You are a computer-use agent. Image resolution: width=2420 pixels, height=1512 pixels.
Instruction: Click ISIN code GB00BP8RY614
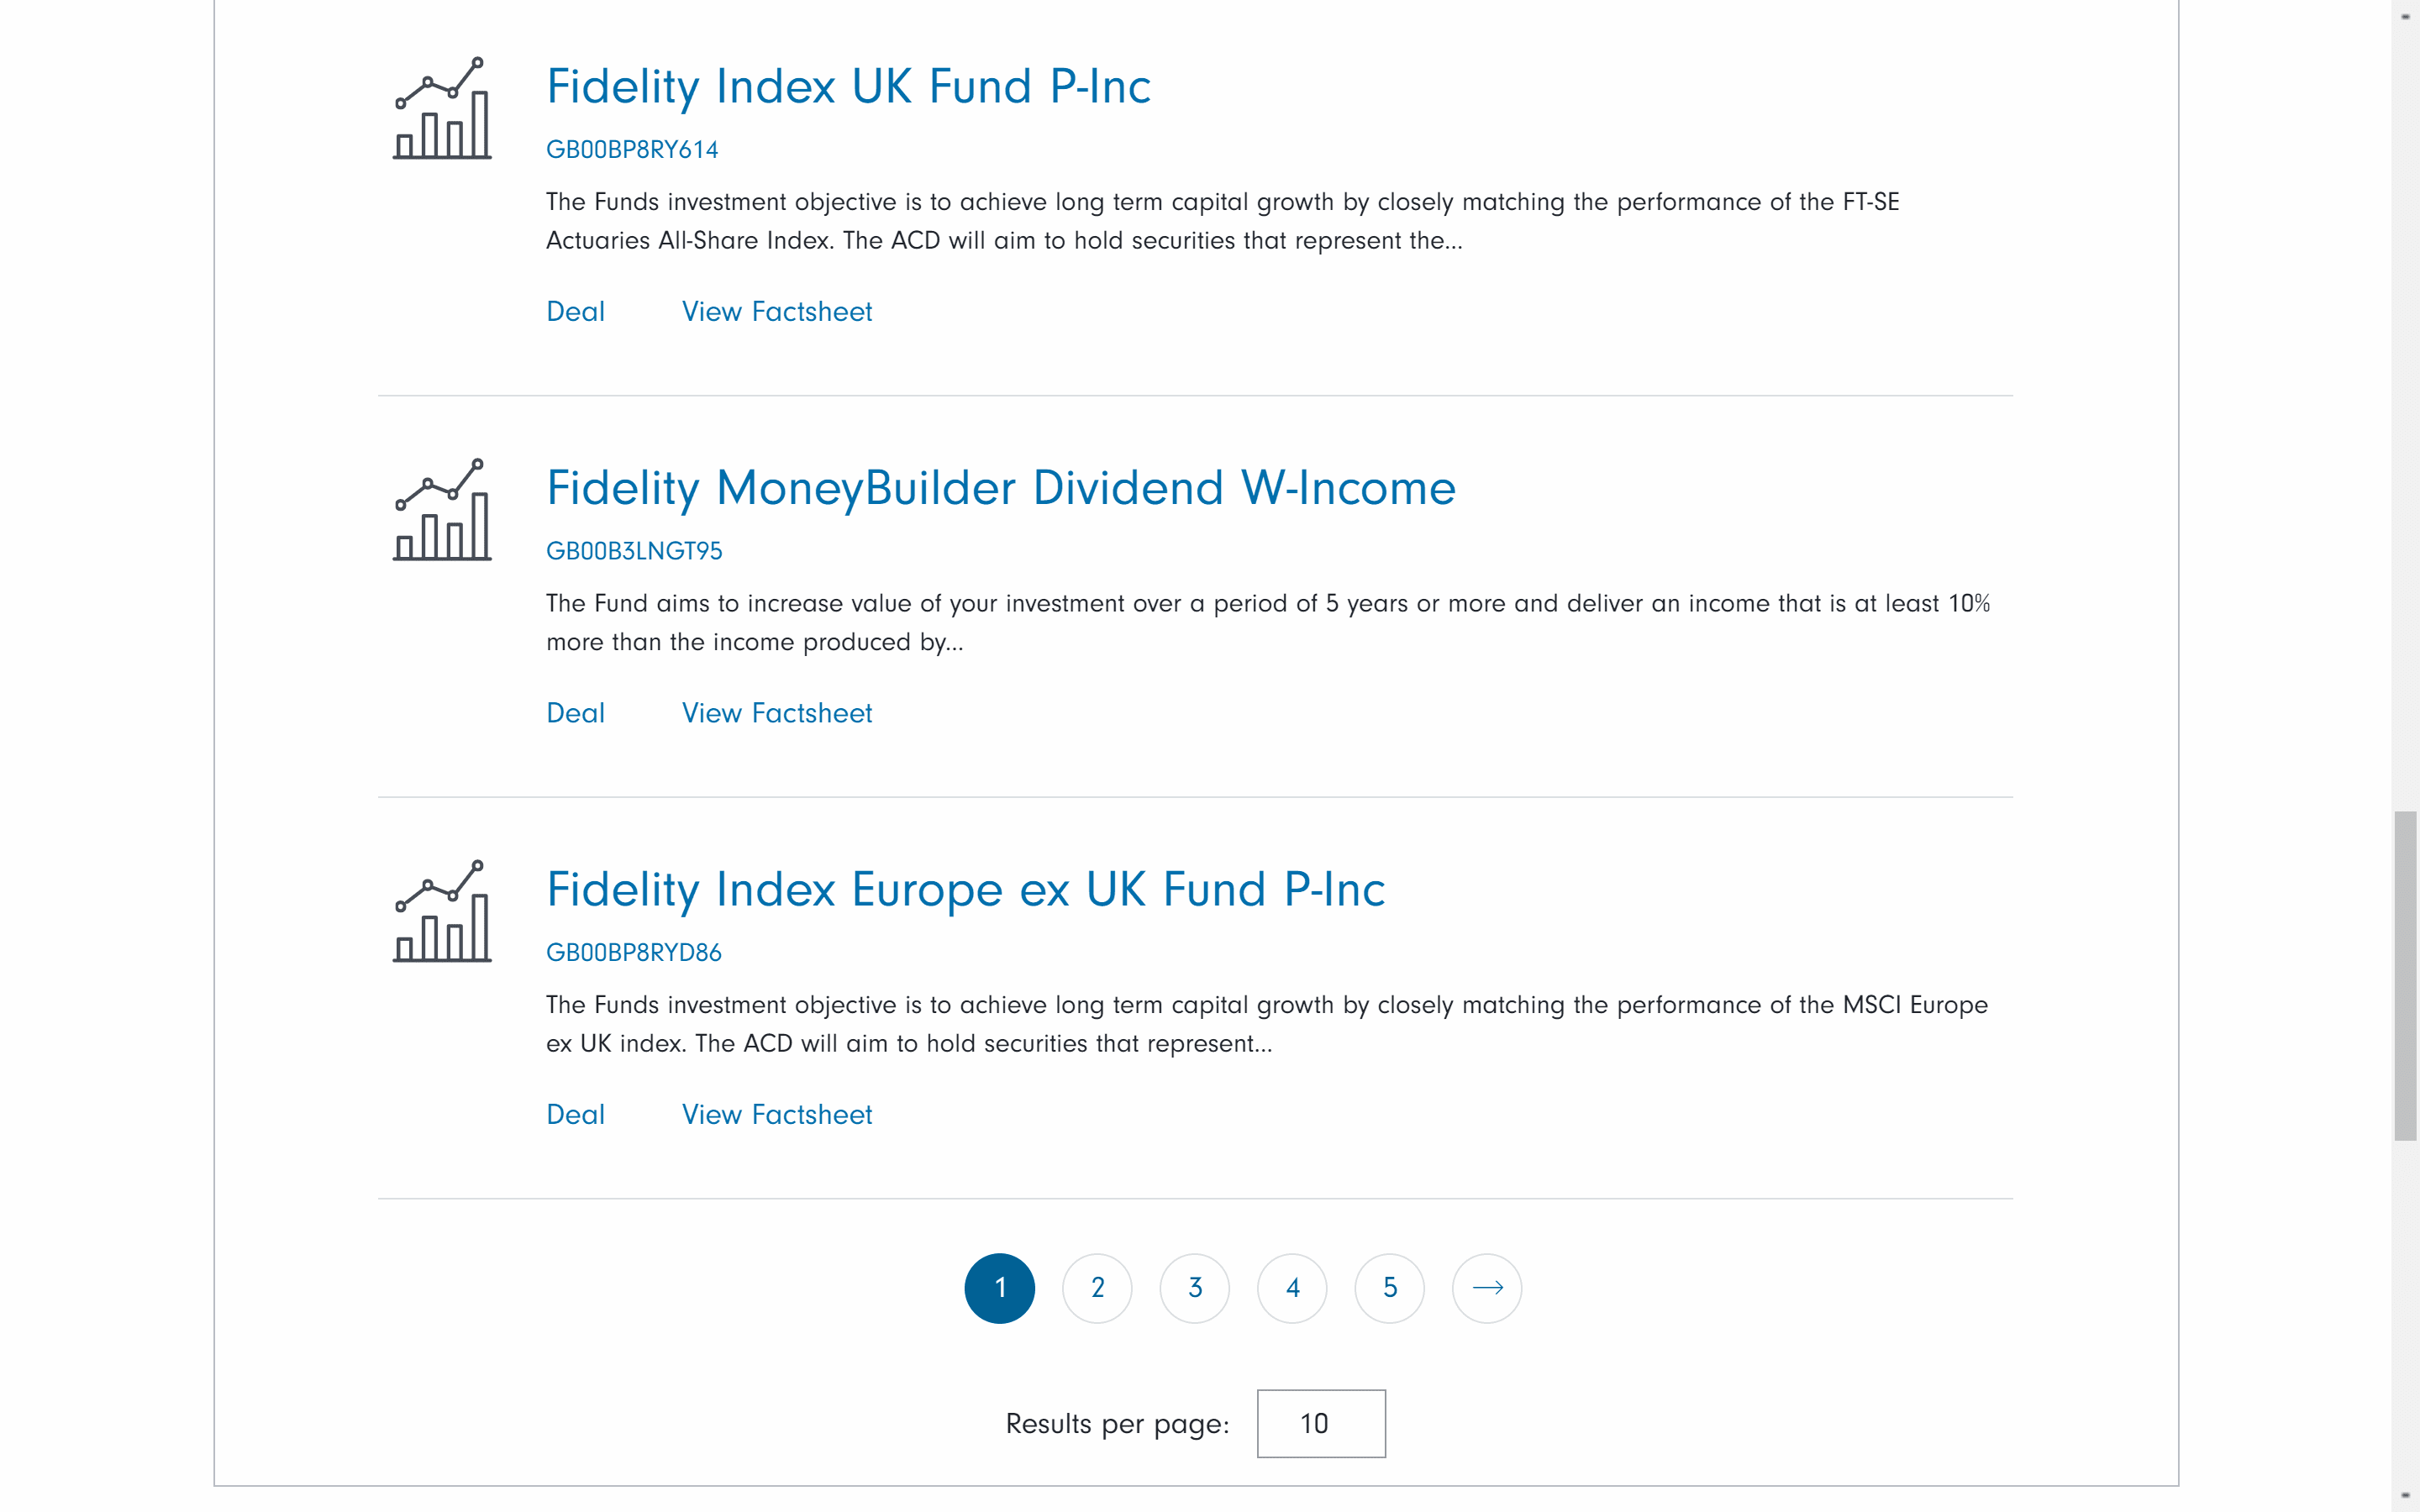click(x=632, y=150)
